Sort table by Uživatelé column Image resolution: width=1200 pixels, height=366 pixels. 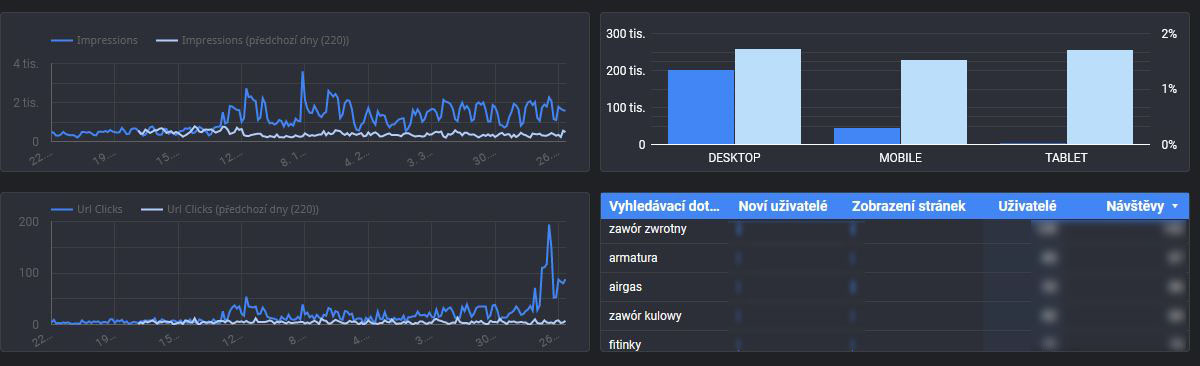tap(1028, 206)
